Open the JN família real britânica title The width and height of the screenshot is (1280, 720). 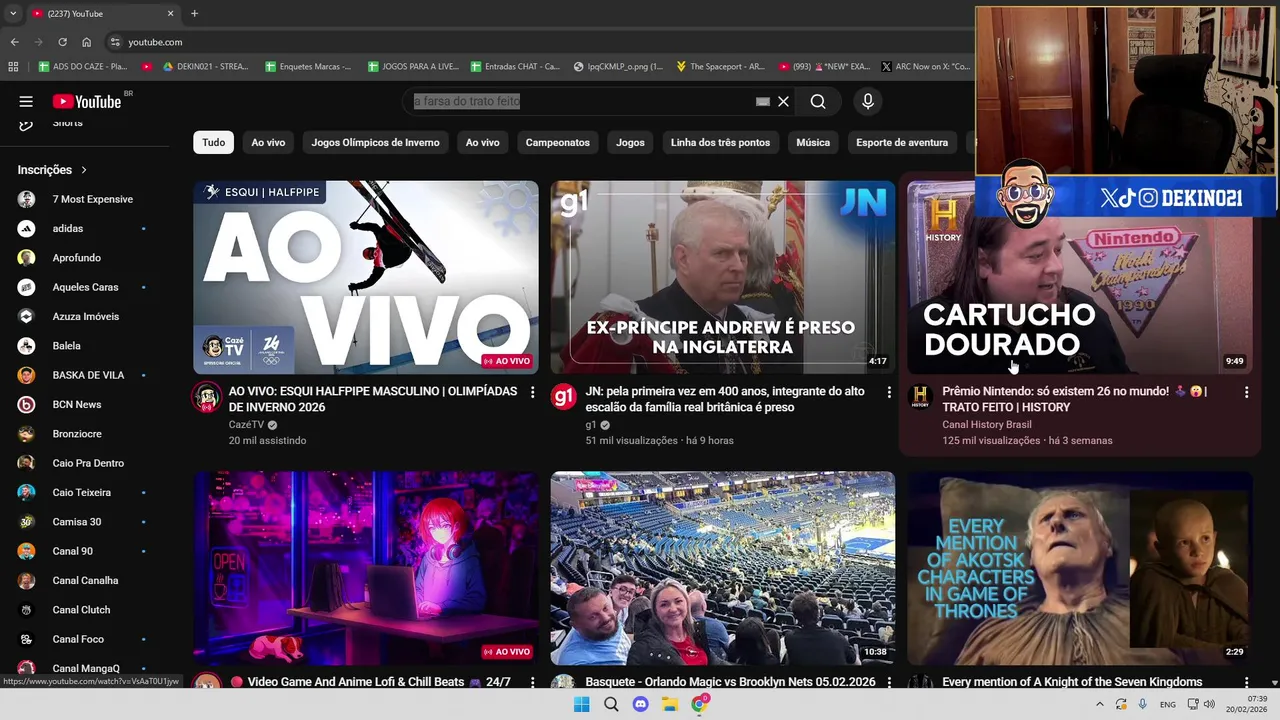pyautogui.click(x=725, y=399)
